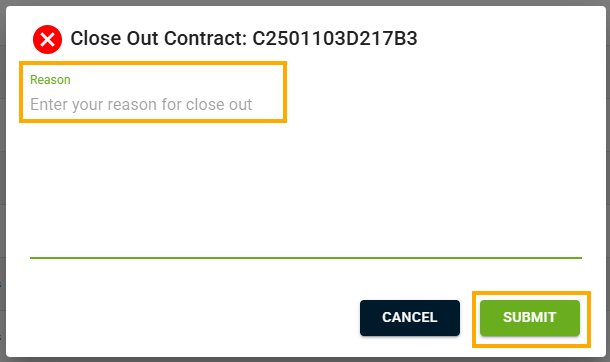This screenshot has width=610, height=362.
Task: Click the dark navy CANCEL button label
Action: tap(410, 317)
